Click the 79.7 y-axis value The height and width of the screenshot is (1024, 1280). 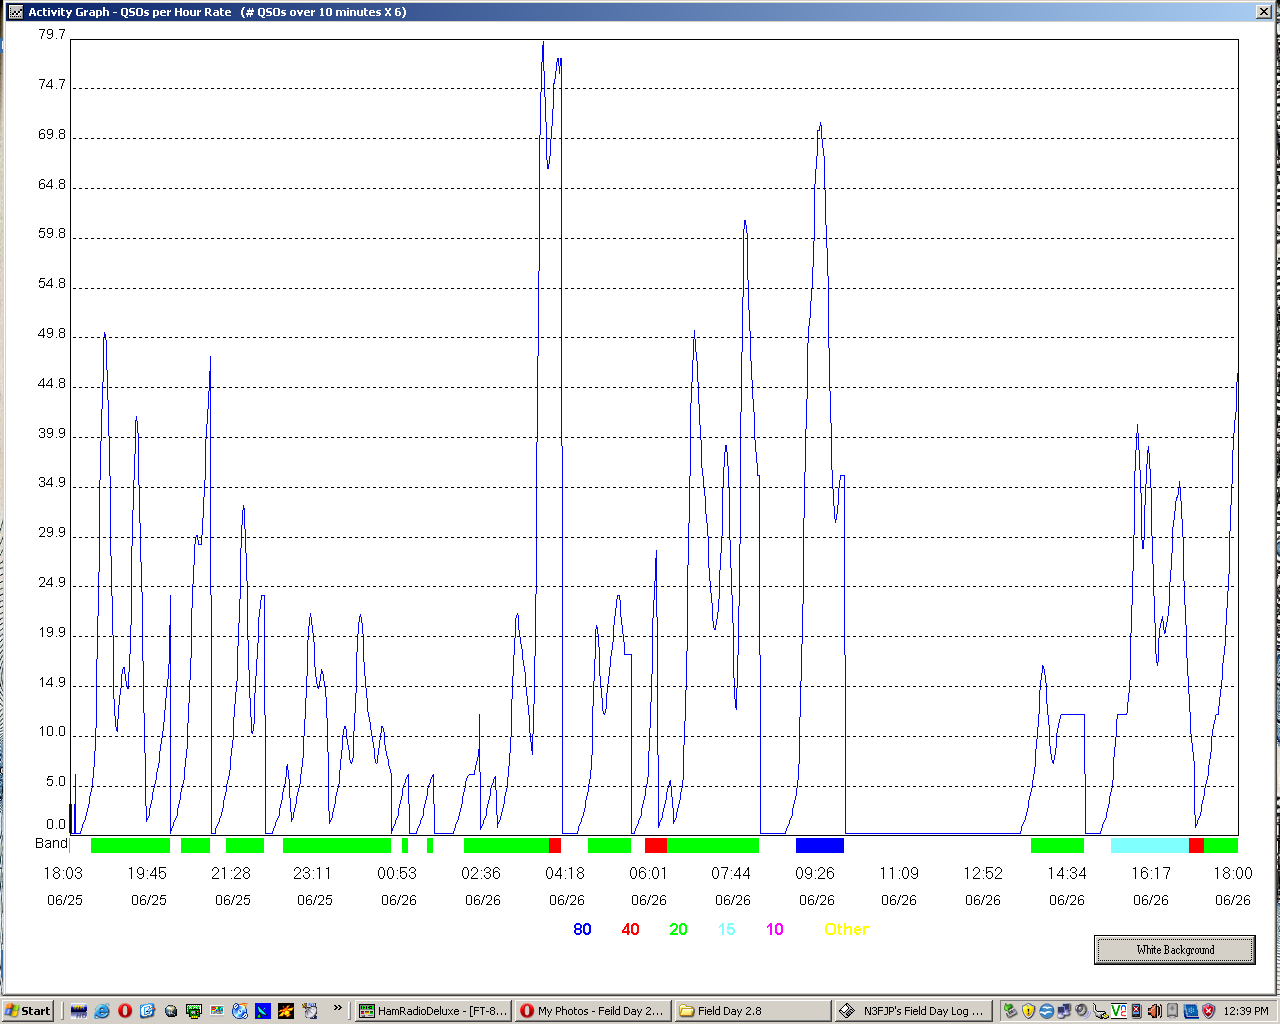tap(52, 34)
